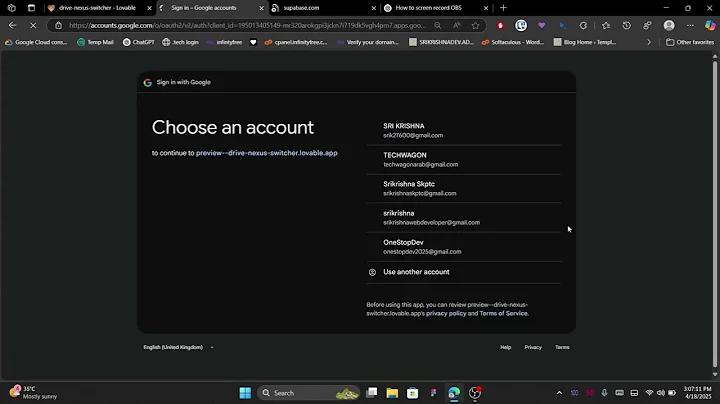Screen dimensions: 720x404
Task: Click browser refresh extension icon
Action: point(583,26)
